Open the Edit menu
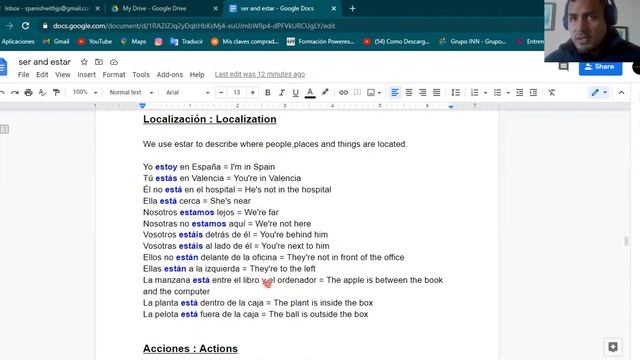The image size is (640, 360). (42, 75)
